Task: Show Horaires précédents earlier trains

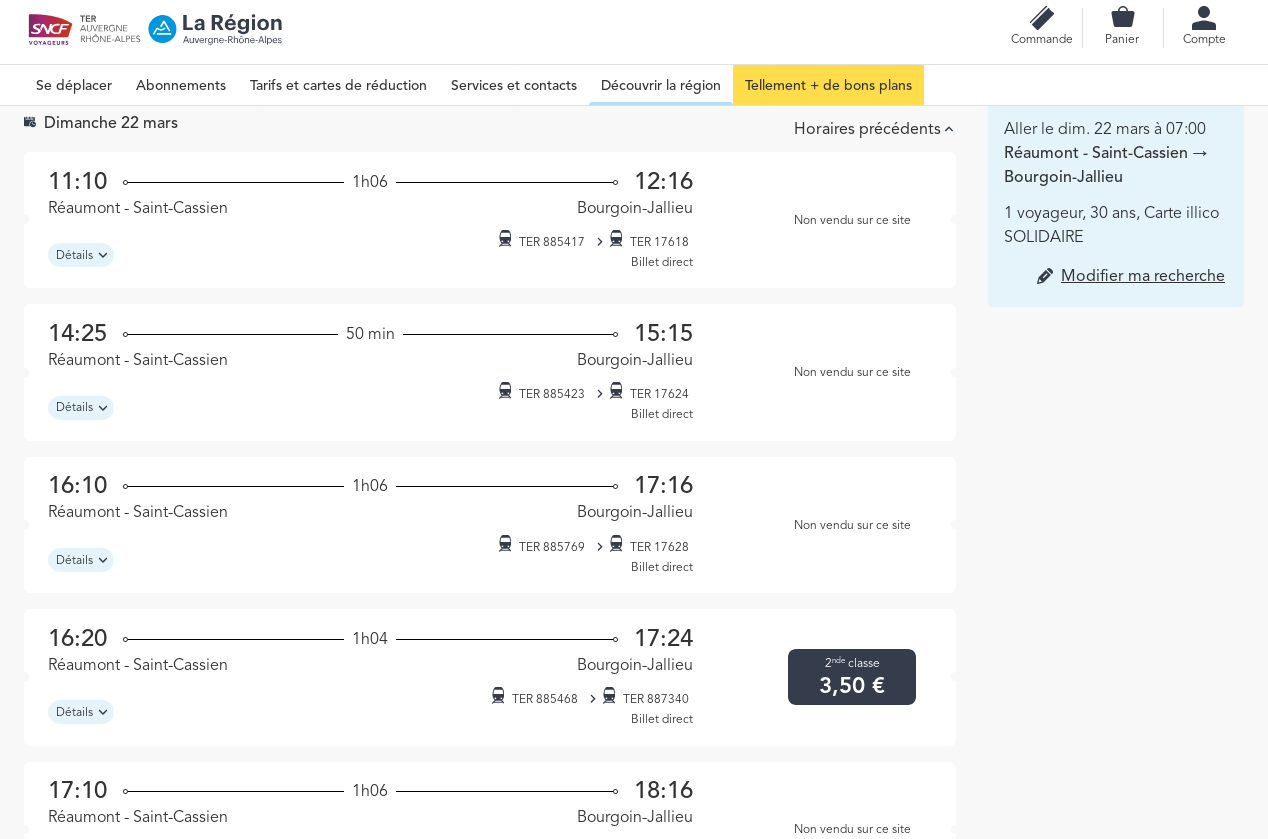Action: [x=873, y=129]
